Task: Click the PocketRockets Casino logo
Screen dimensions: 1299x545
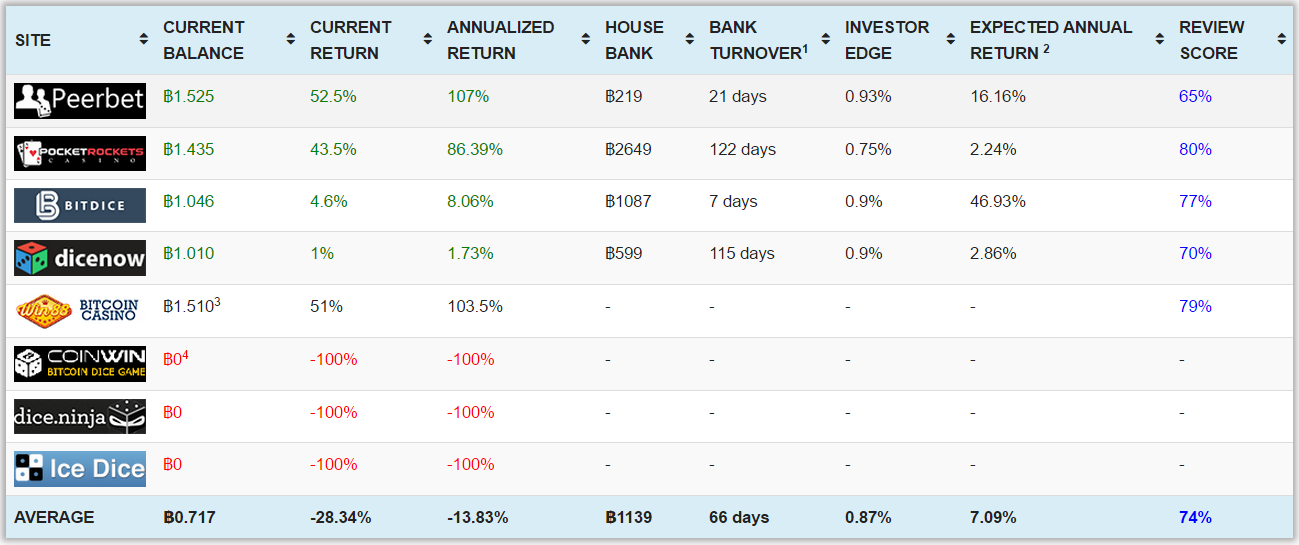Action: tap(80, 153)
